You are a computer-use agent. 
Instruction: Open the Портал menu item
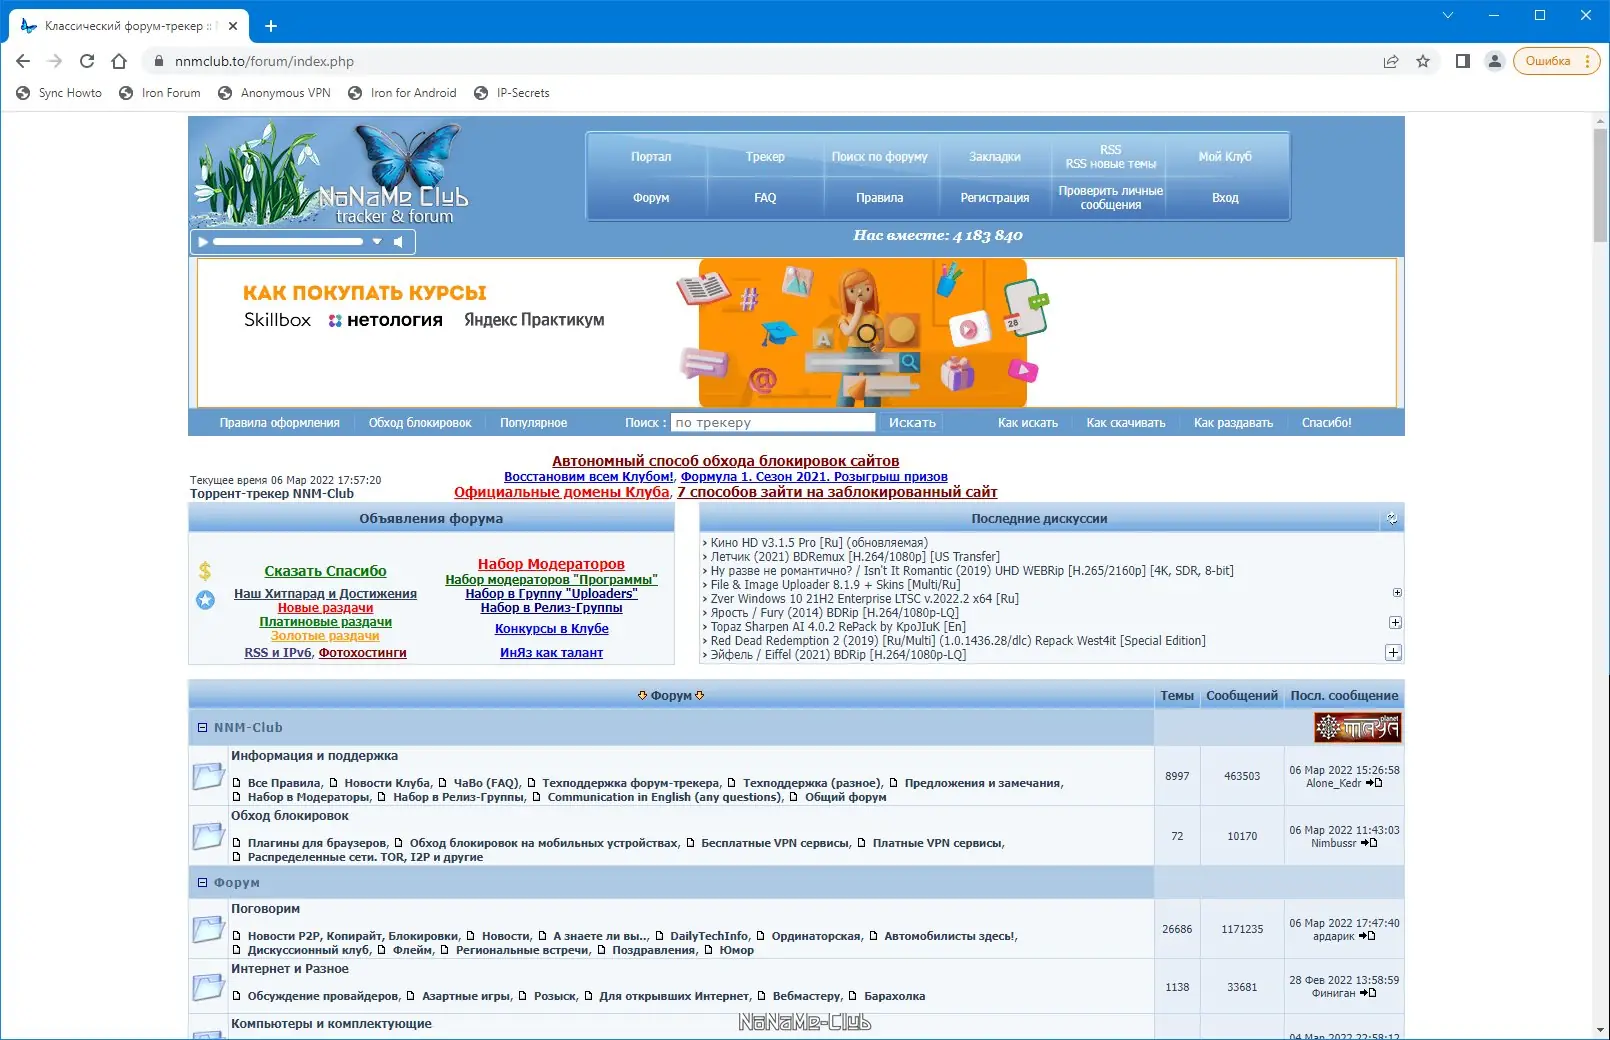651,157
